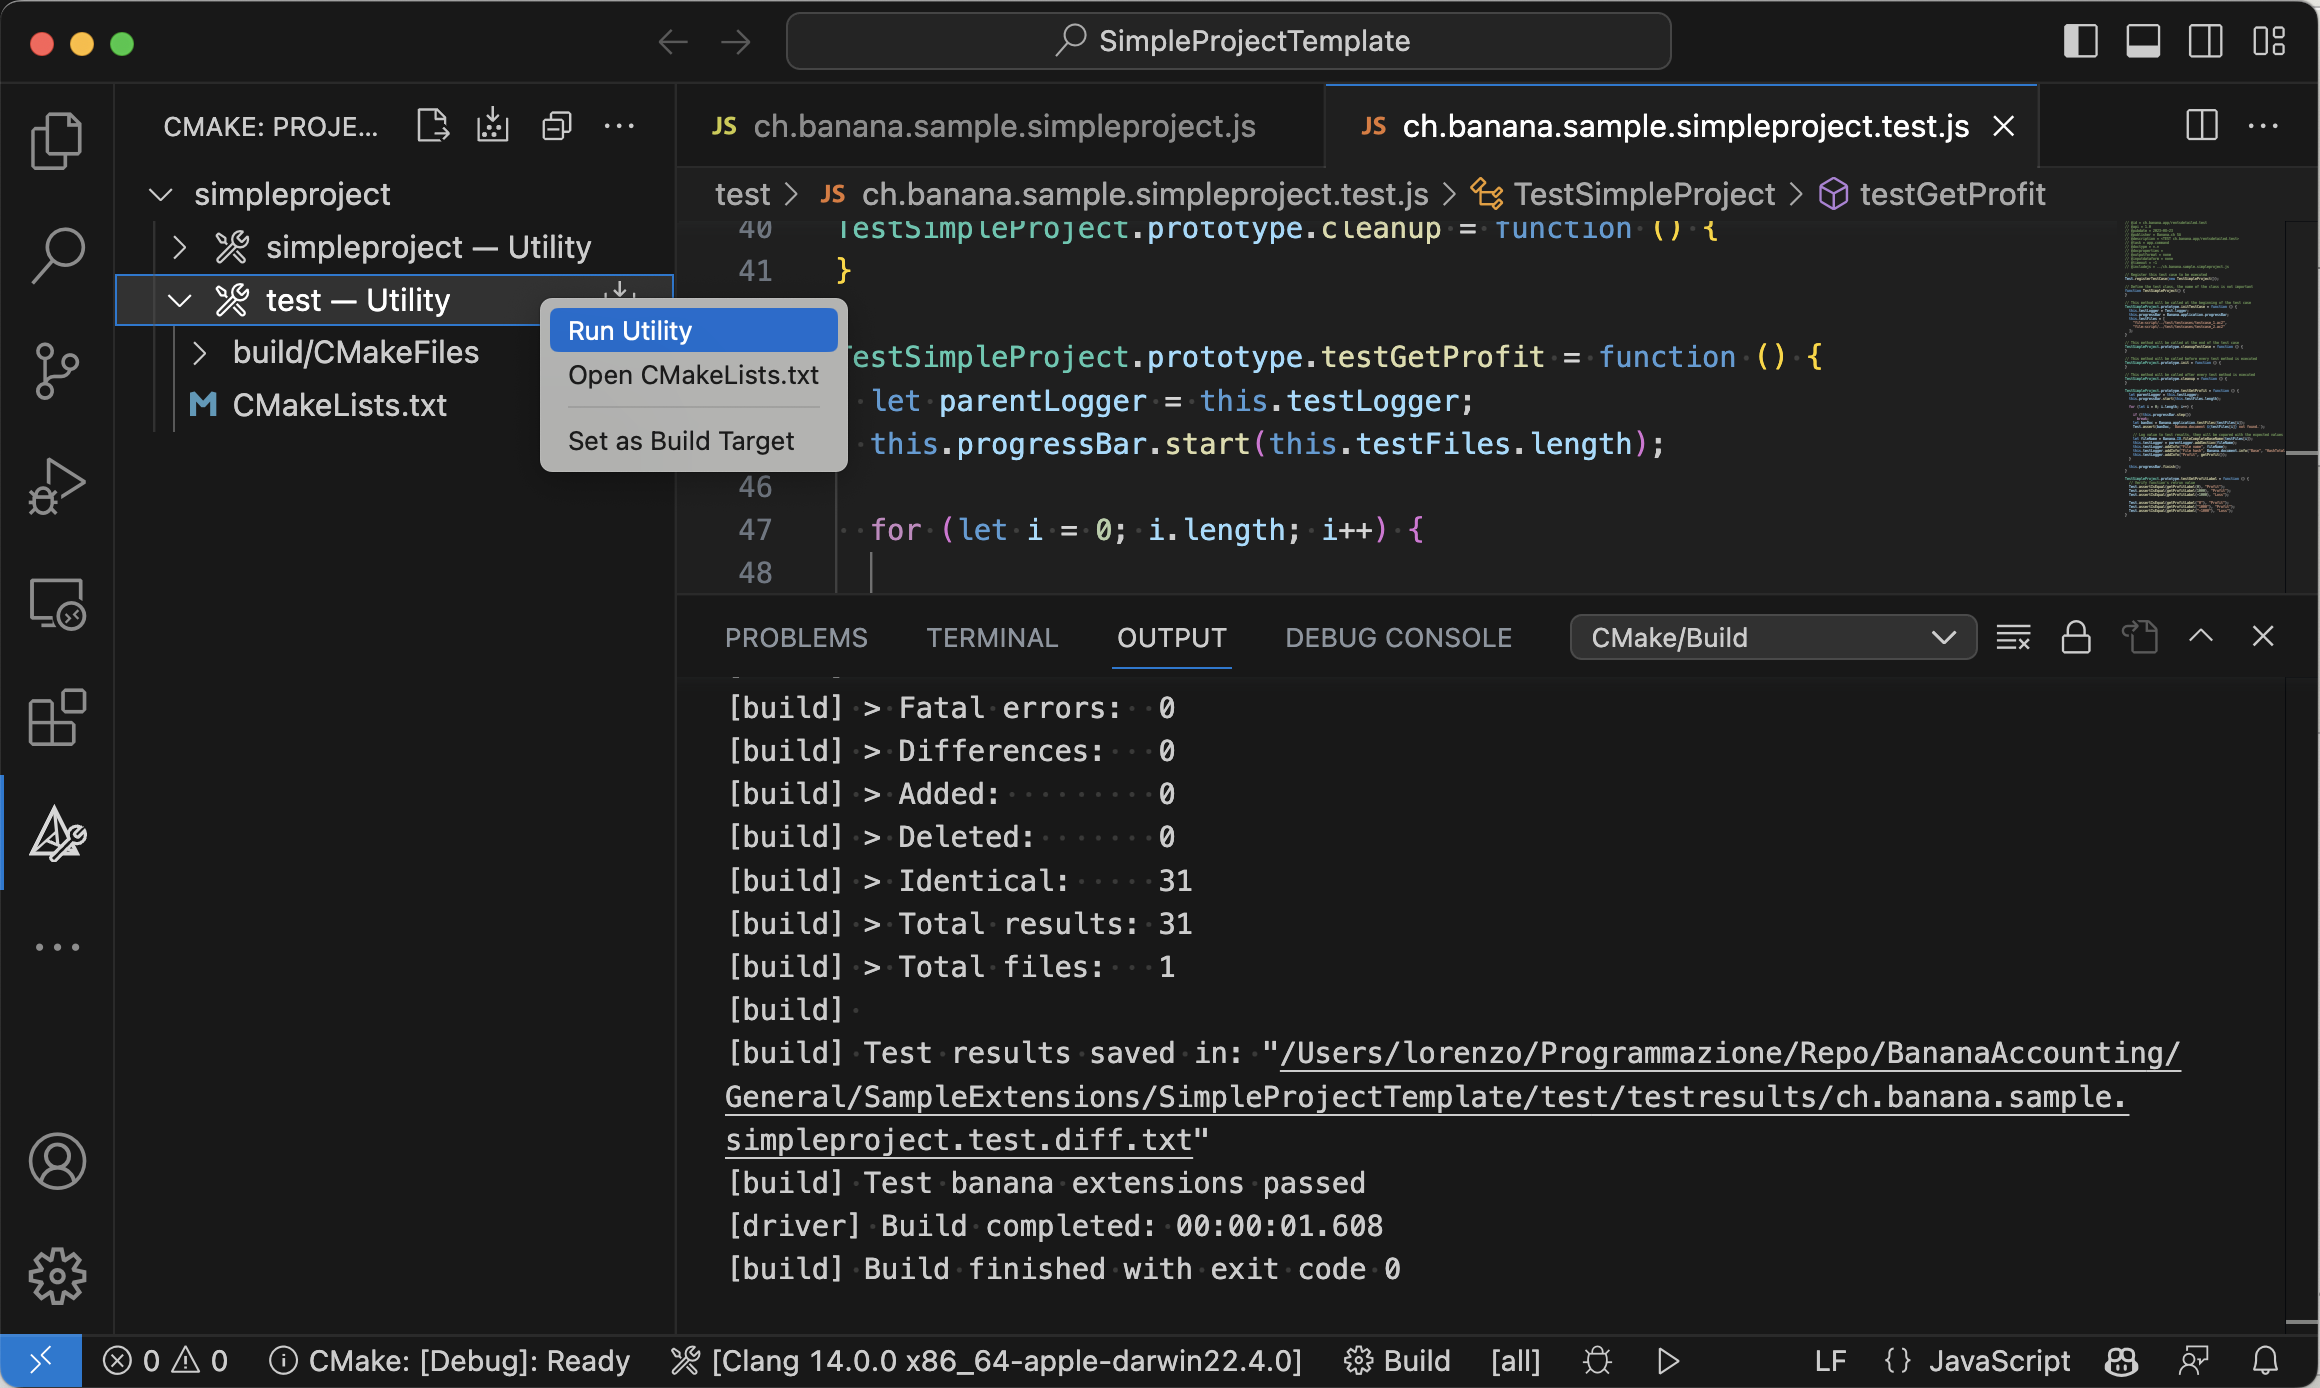Switch to the DEBUG CONSOLE tab

[1398, 638]
